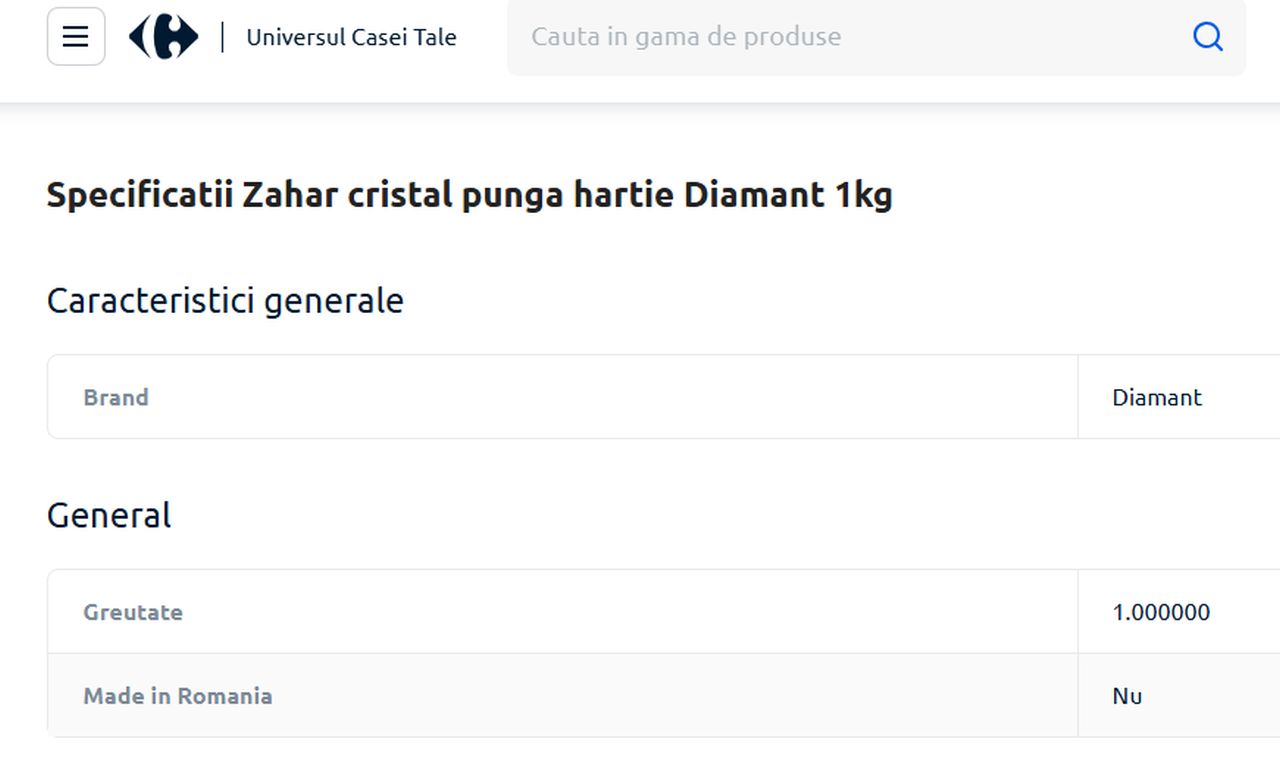Select the Diamant brand value
The image size is (1280, 766).
click(1157, 397)
